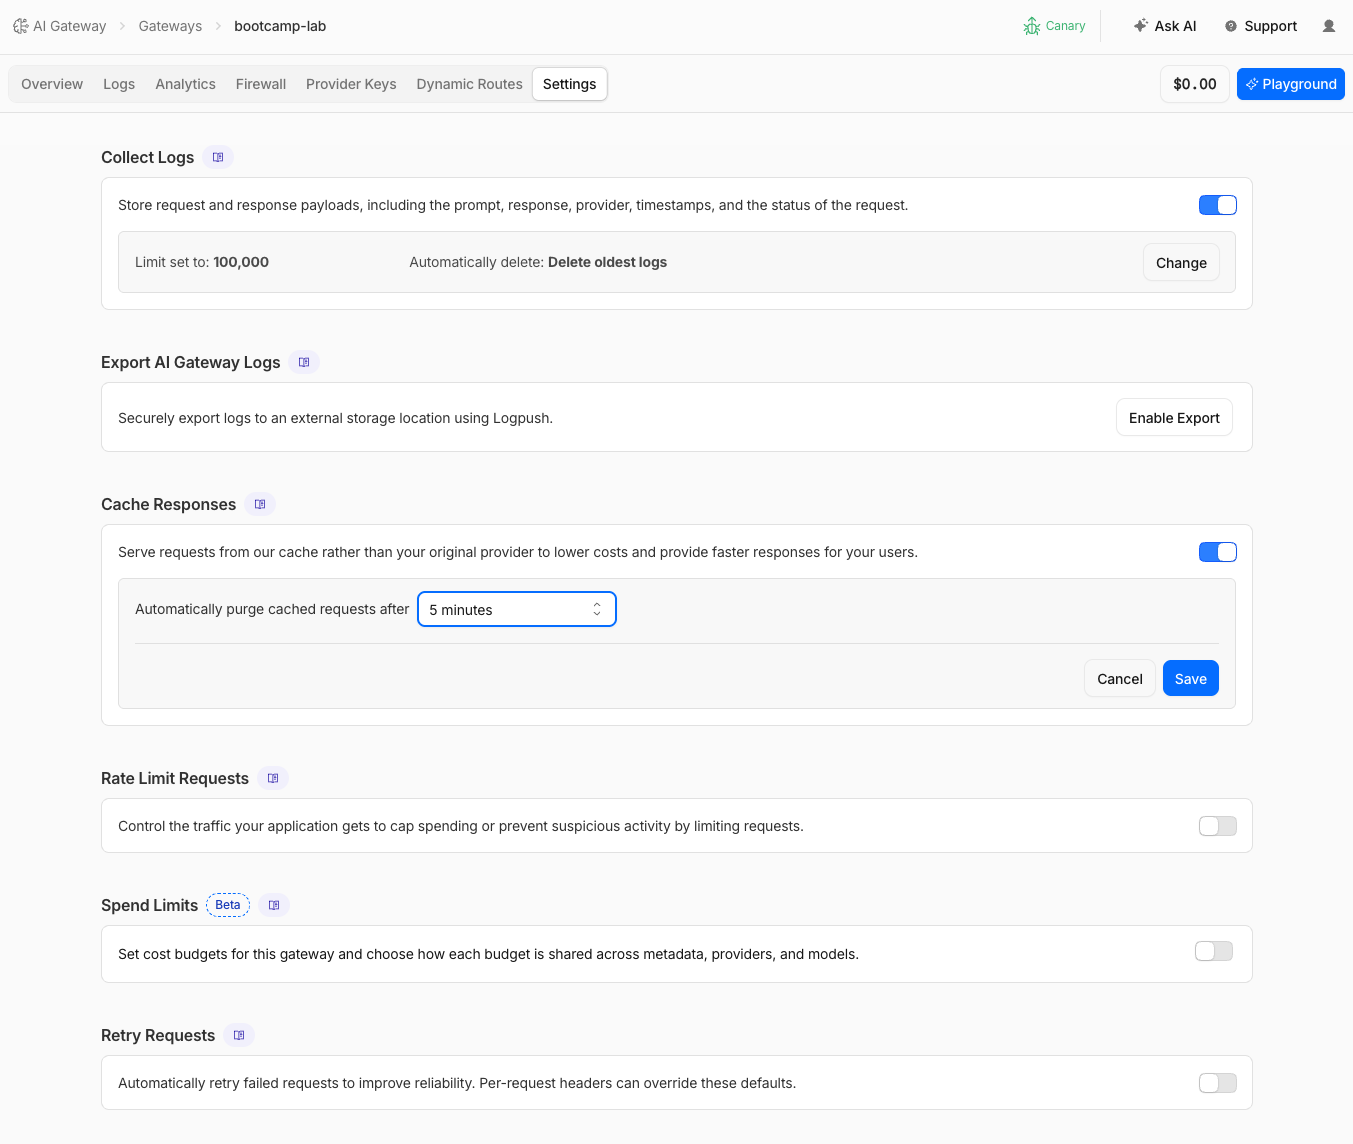Enable Rate Limit Requests toggle

pos(1218,826)
